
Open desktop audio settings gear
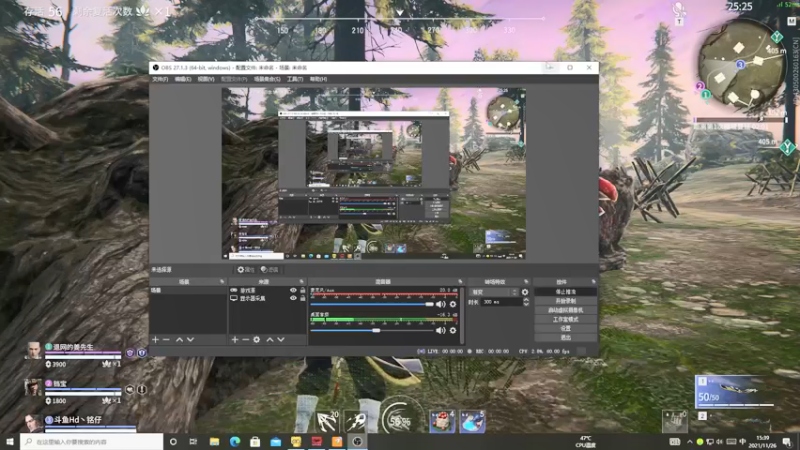pos(453,330)
